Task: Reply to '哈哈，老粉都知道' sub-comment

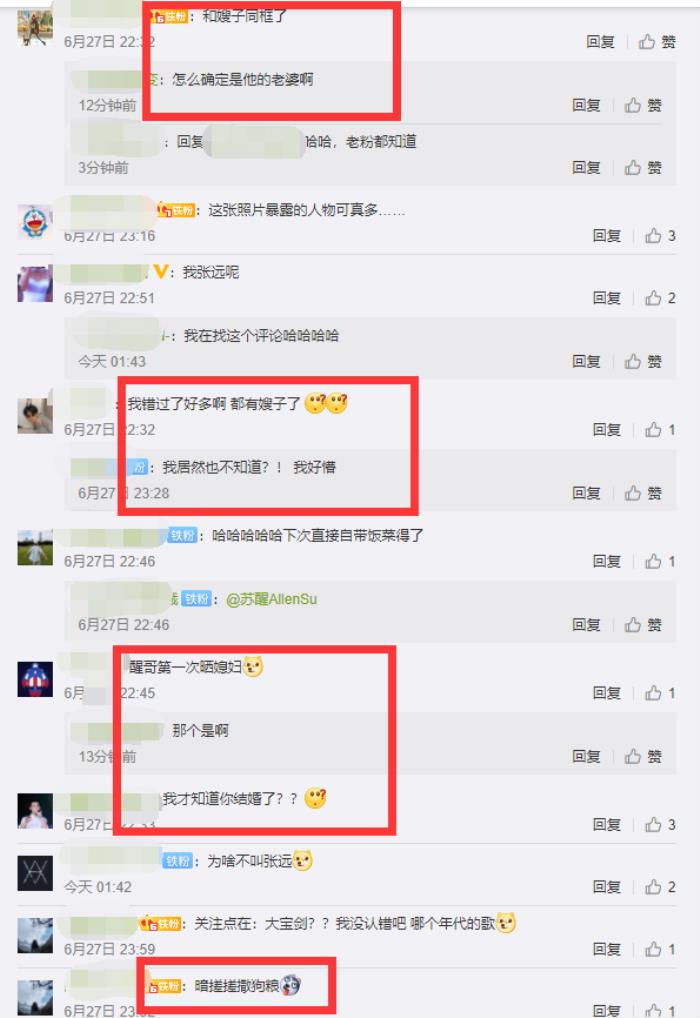Action: coord(586,168)
